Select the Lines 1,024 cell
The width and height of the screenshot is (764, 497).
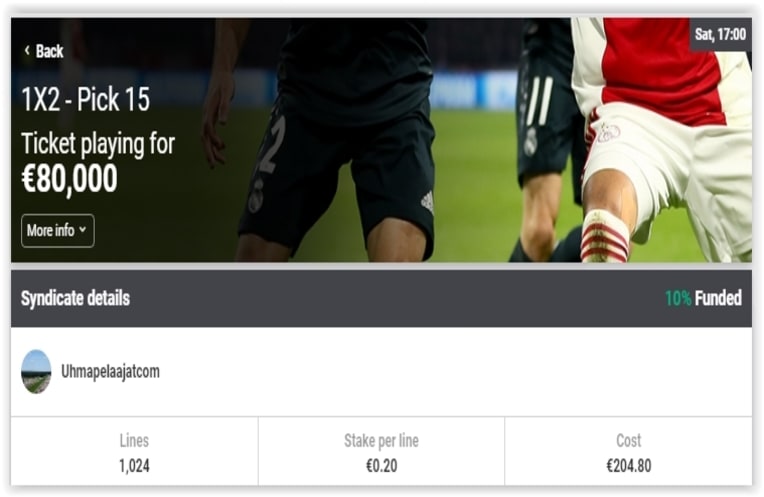(x=134, y=451)
